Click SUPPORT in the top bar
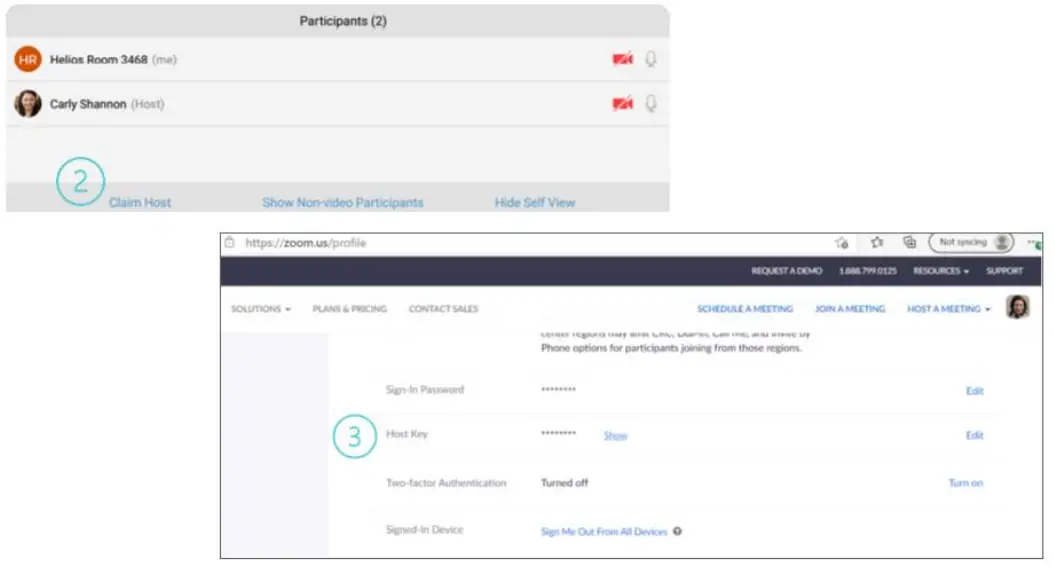Screen dimensions: 1055x572 click(1005, 271)
